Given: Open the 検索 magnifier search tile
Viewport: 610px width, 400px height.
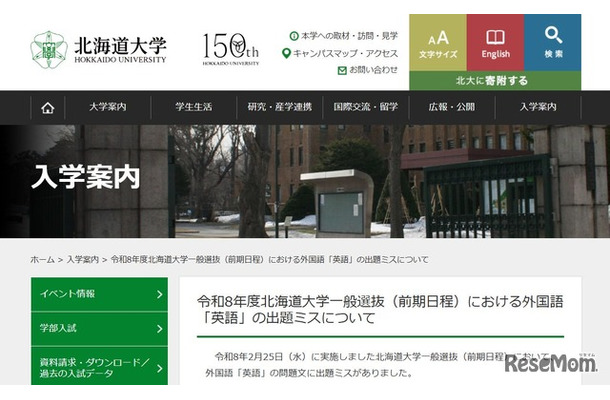Looking at the screenshot, I should click(x=553, y=43).
